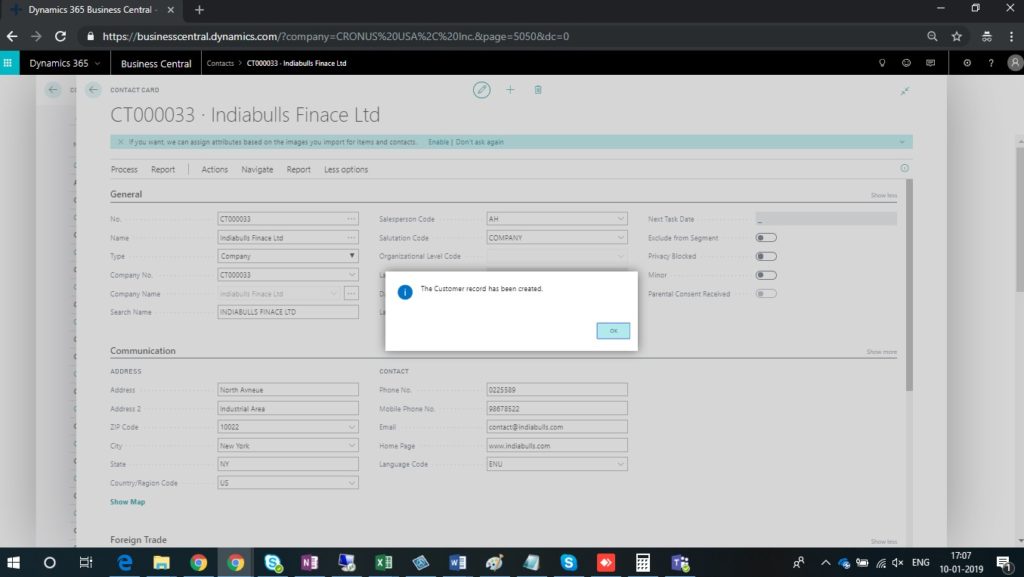Expand the notification bar chevron

pos(902,142)
